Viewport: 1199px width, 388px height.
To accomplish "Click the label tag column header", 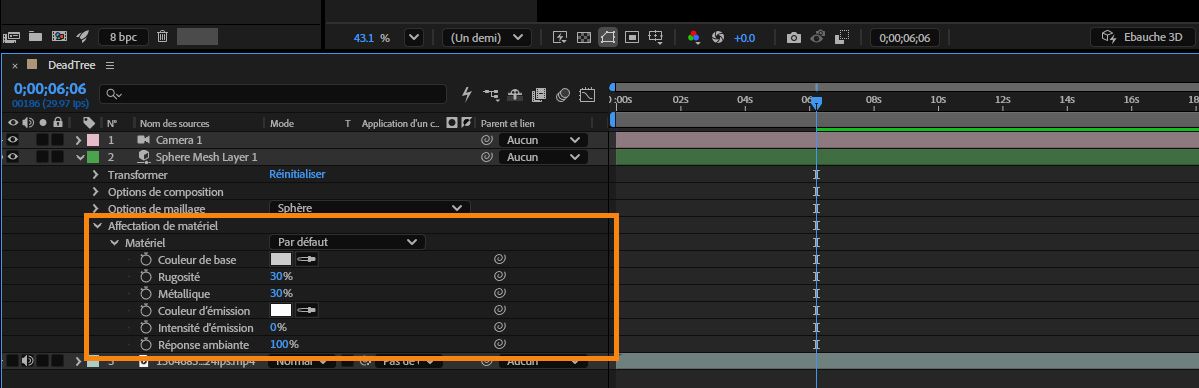I will click(89, 122).
